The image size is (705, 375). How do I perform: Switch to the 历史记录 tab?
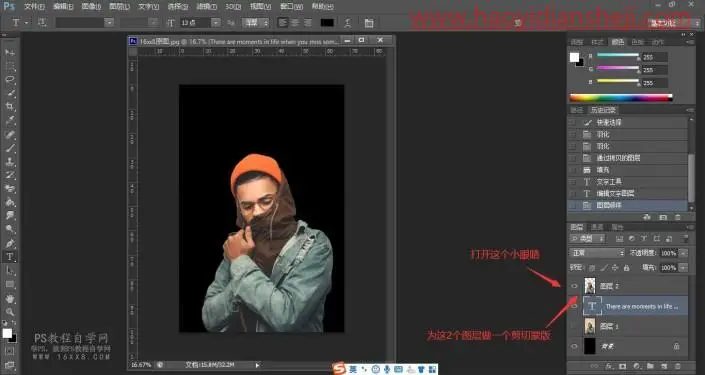[x=603, y=110]
